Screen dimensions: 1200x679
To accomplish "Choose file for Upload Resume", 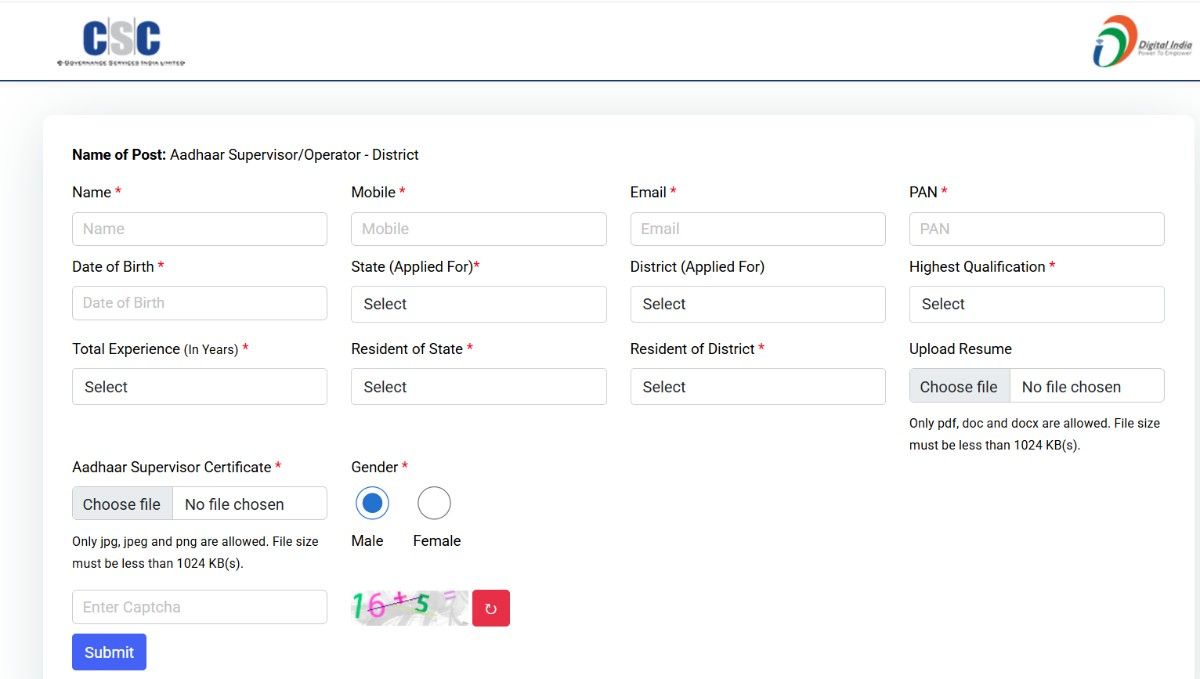I will [x=959, y=387].
